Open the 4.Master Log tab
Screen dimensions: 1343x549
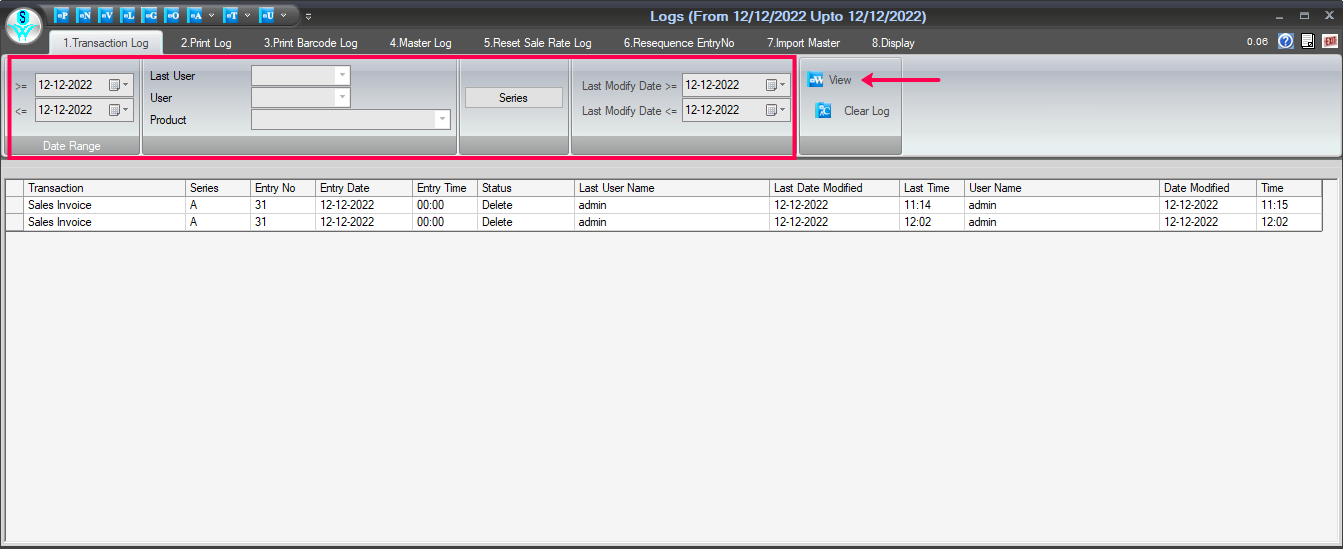click(x=420, y=43)
